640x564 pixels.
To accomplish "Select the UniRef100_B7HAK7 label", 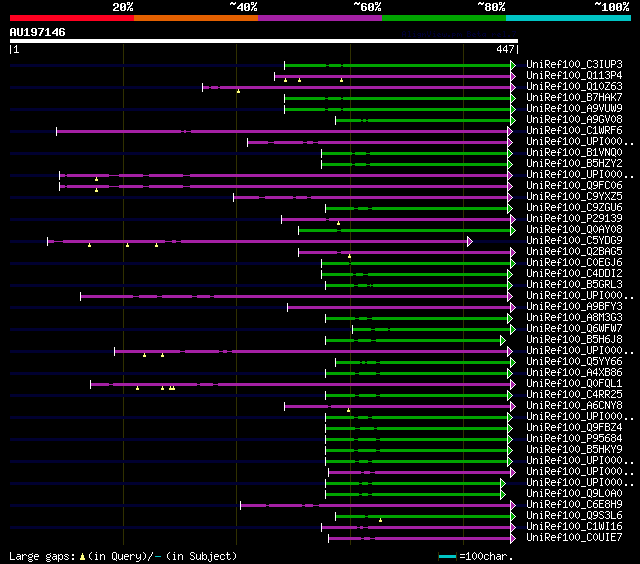I will pos(574,98).
